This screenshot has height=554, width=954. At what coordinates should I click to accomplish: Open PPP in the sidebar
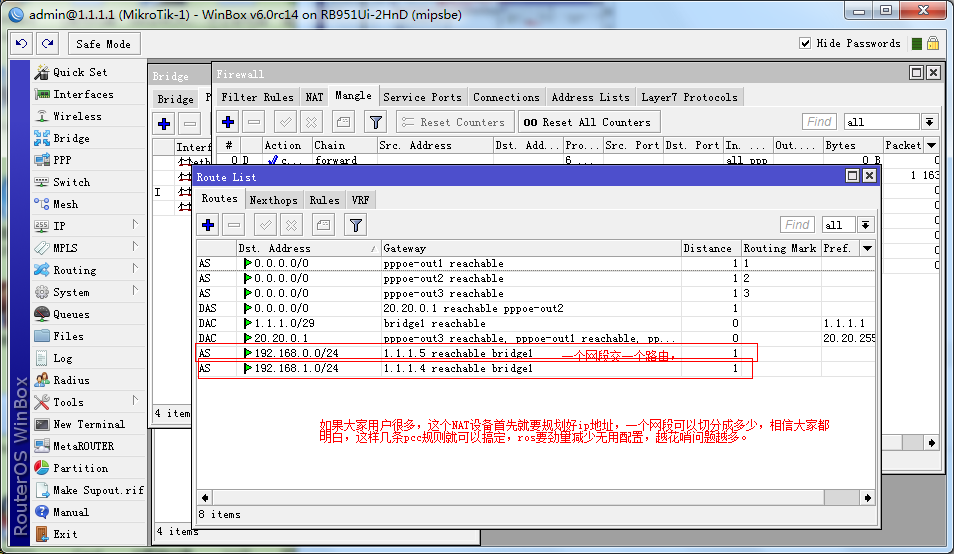[x=62, y=160]
